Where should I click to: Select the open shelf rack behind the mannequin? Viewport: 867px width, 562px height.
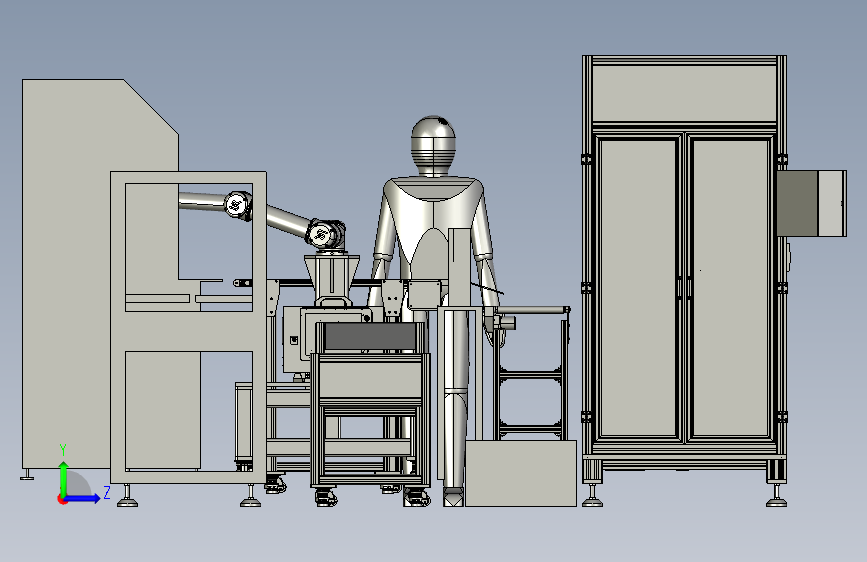click(531, 373)
